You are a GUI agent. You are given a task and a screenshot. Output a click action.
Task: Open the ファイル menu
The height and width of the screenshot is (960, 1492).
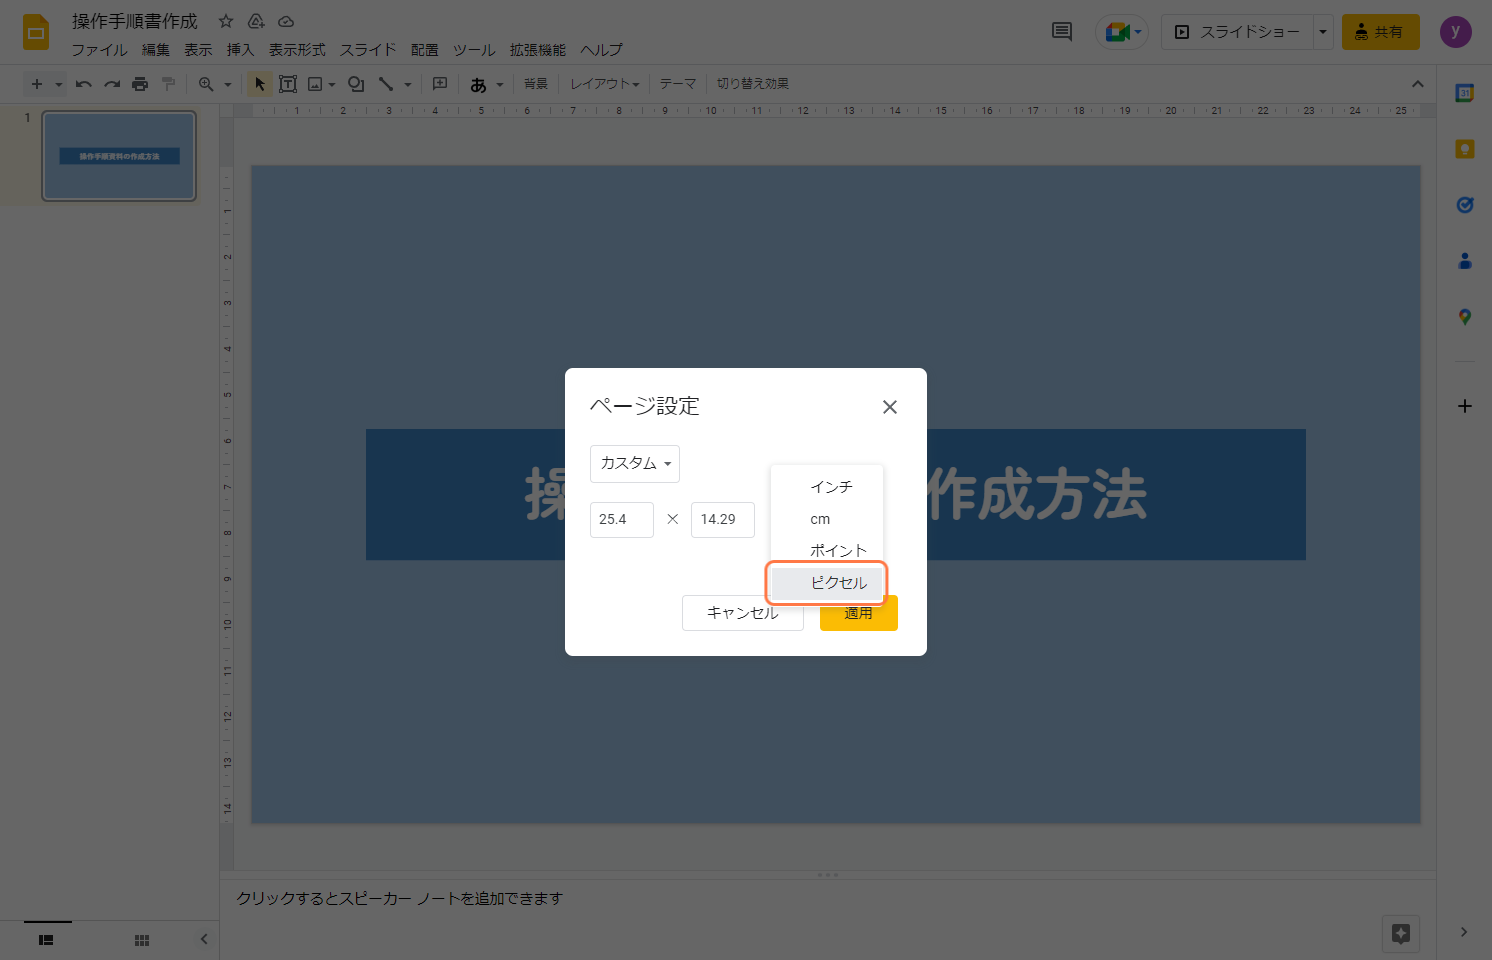tap(99, 50)
